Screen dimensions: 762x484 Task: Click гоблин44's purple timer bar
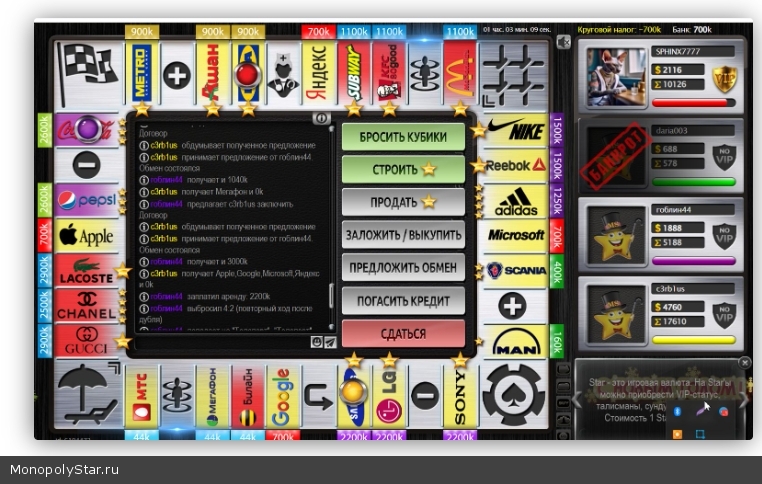(x=693, y=261)
